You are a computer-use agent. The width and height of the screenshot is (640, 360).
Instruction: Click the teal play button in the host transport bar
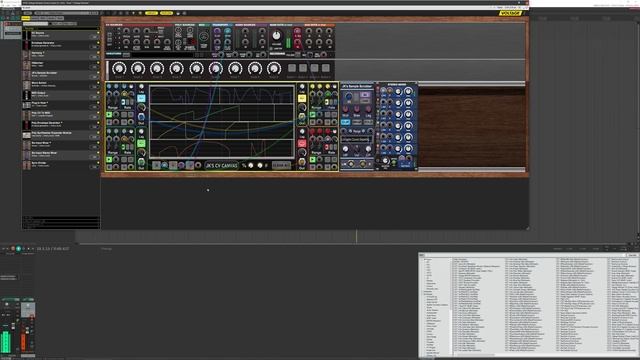point(18,248)
